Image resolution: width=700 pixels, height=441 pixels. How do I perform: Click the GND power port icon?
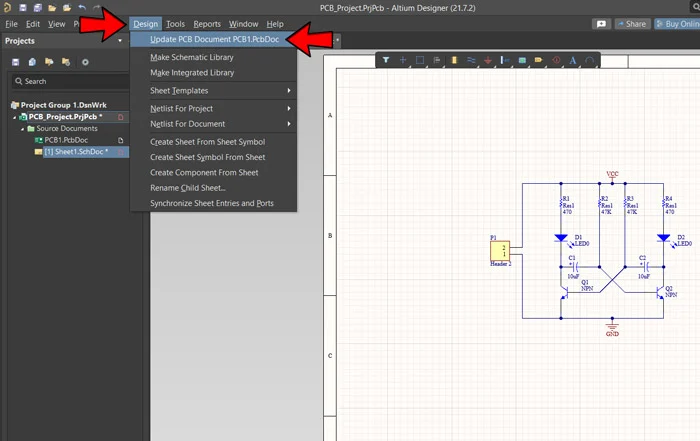(x=488, y=60)
